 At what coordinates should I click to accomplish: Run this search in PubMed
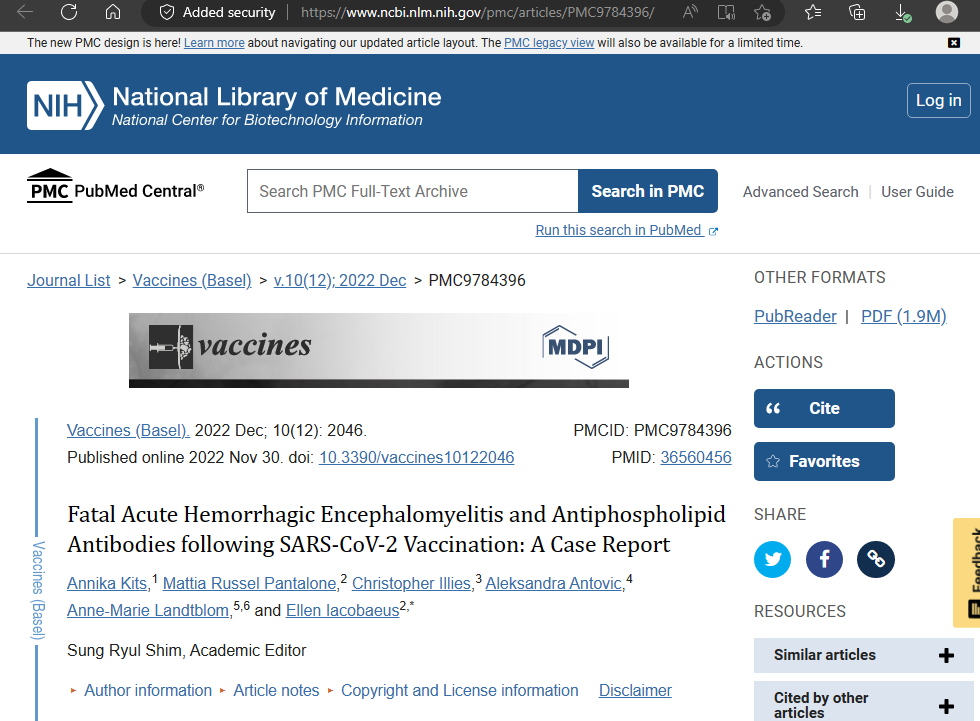tap(626, 231)
